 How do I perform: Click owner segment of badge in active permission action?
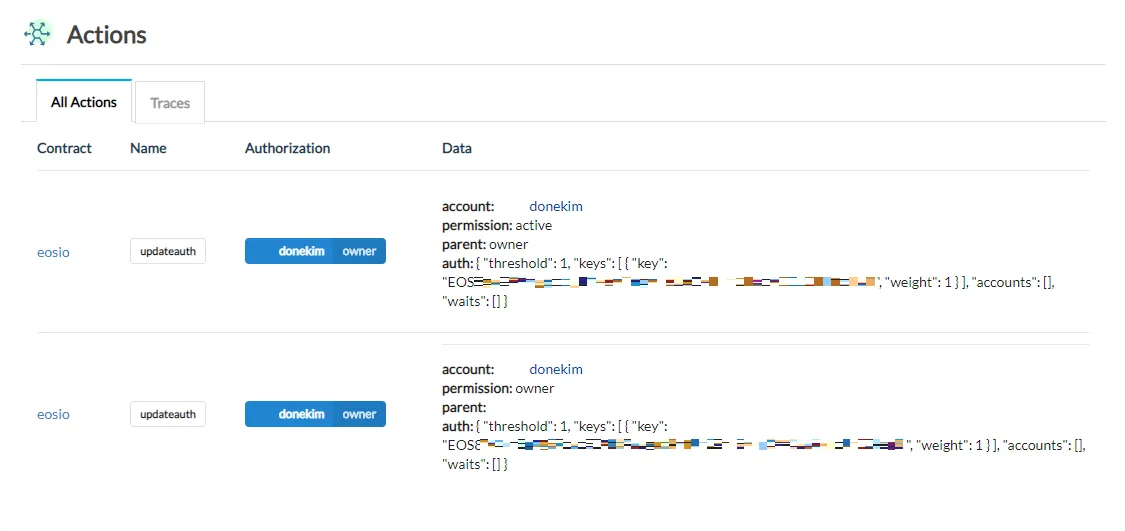(x=359, y=251)
